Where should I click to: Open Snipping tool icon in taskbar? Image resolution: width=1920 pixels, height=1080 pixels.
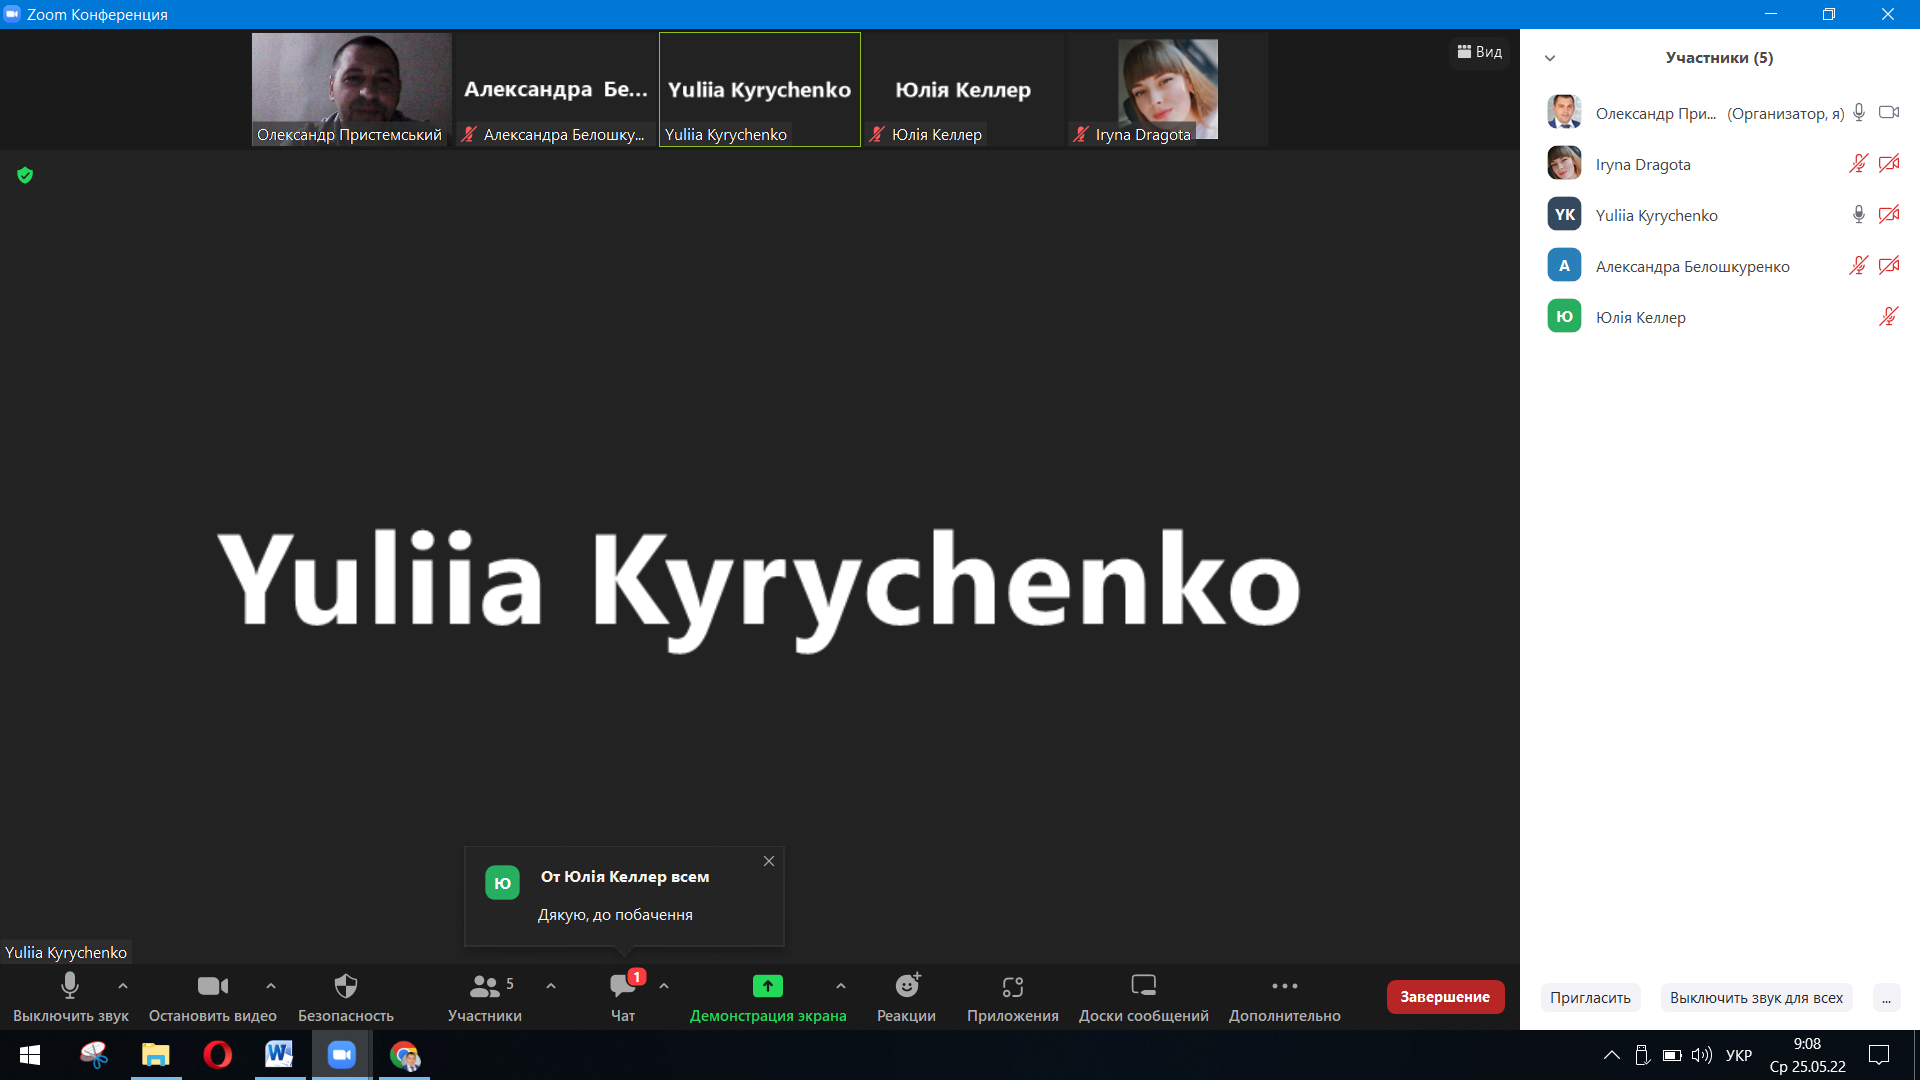pyautogui.click(x=94, y=1055)
